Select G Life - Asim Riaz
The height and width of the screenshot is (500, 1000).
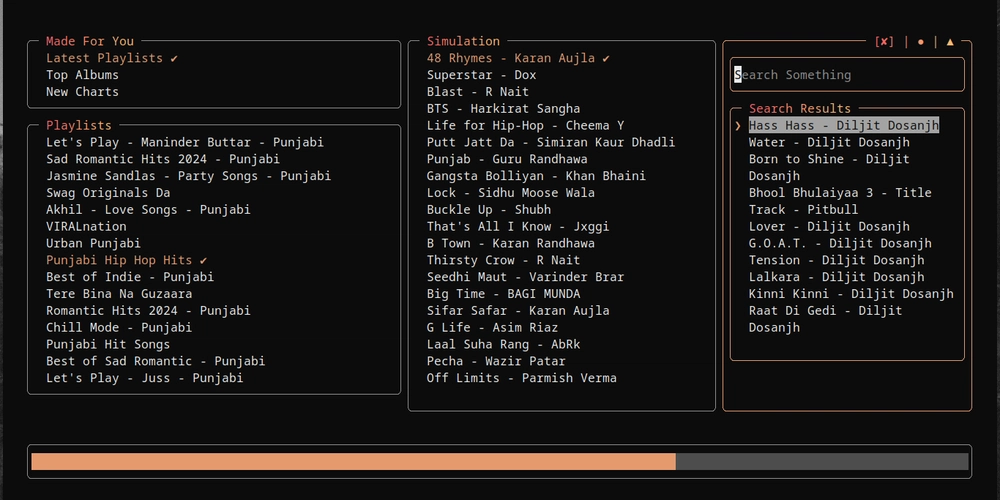click(492, 327)
